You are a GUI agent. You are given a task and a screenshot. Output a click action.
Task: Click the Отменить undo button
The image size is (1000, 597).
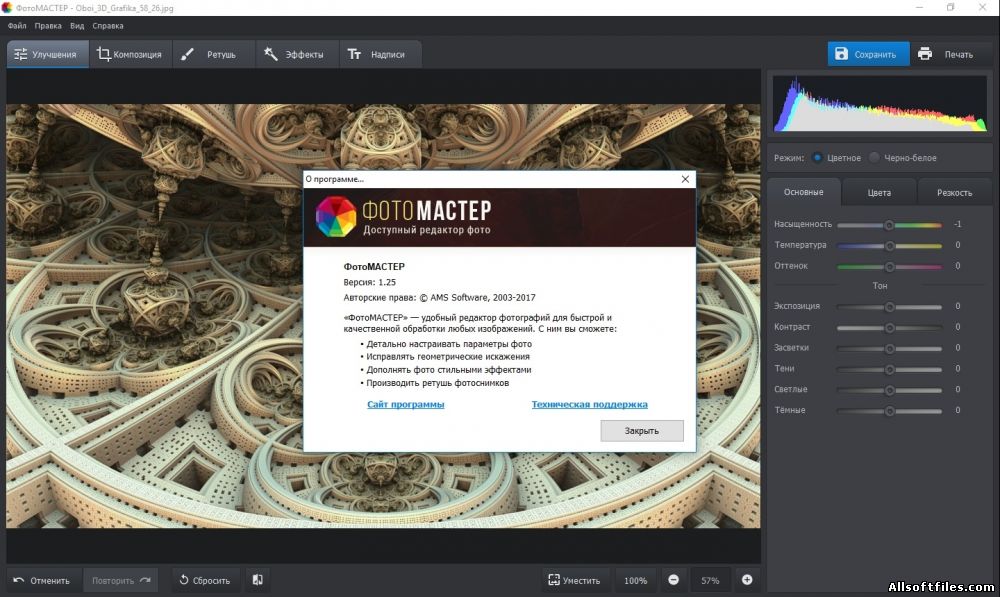click(43, 580)
